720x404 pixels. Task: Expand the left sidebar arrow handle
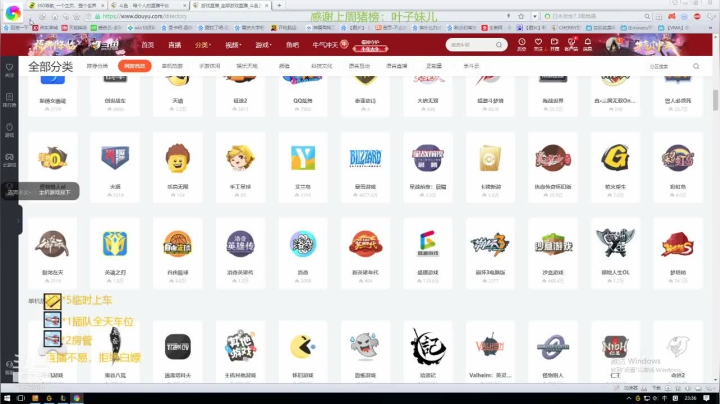[x=18, y=221]
